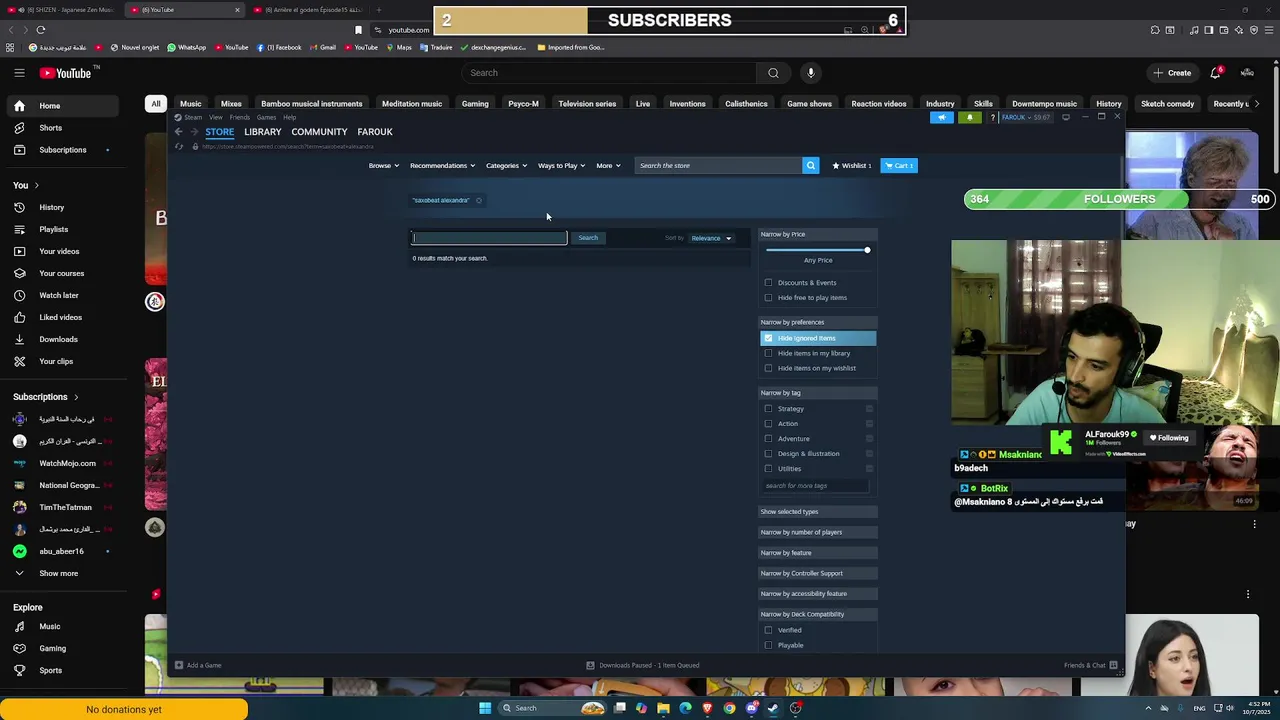Check Hide items on my wishlist
This screenshot has height=720, width=1280.
[x=769, y=368]
